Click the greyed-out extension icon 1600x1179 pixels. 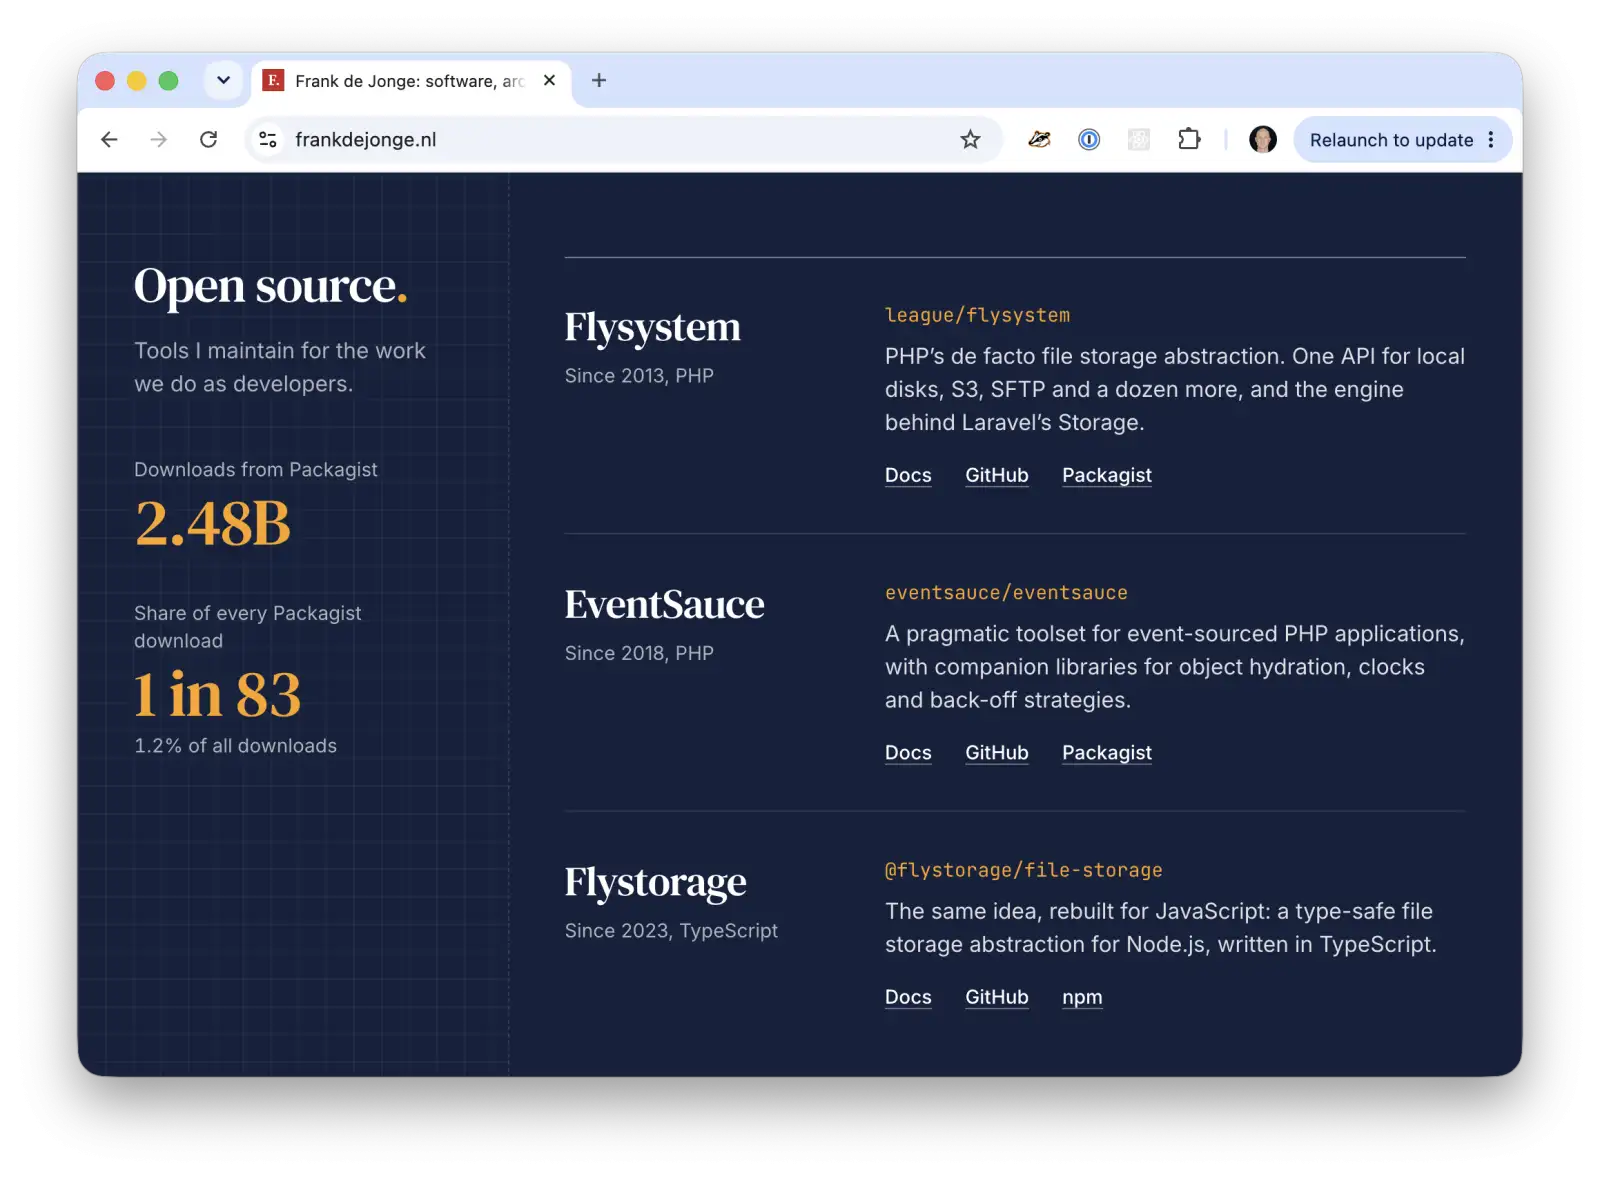[x=1139, y=140]
